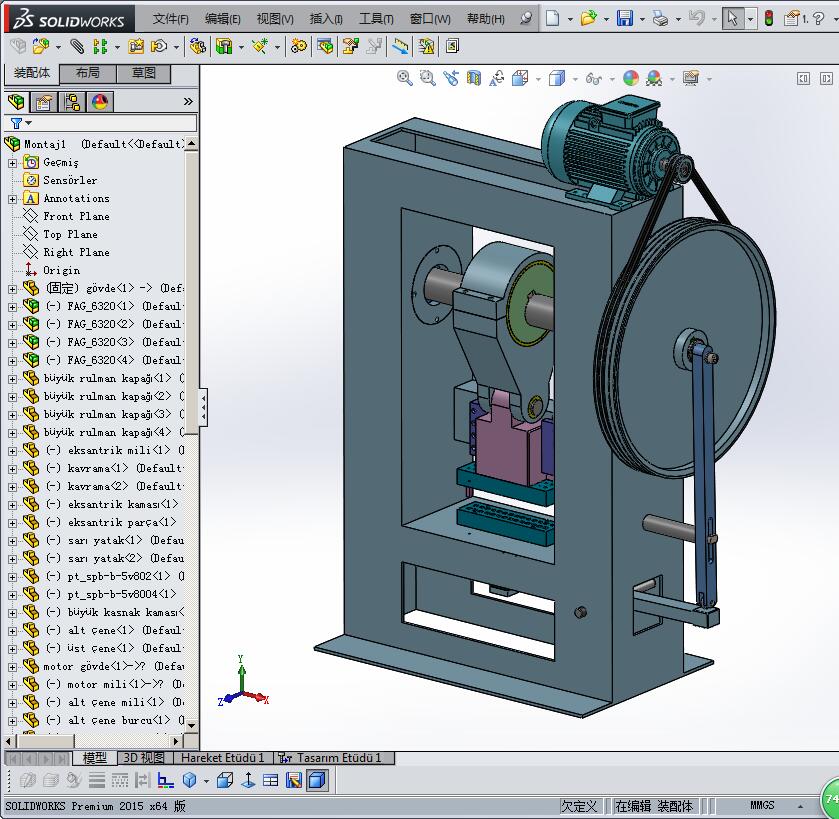Click the Linear Component Pattern icon
Screen dimensions: 839x819
tap(100, 47)
